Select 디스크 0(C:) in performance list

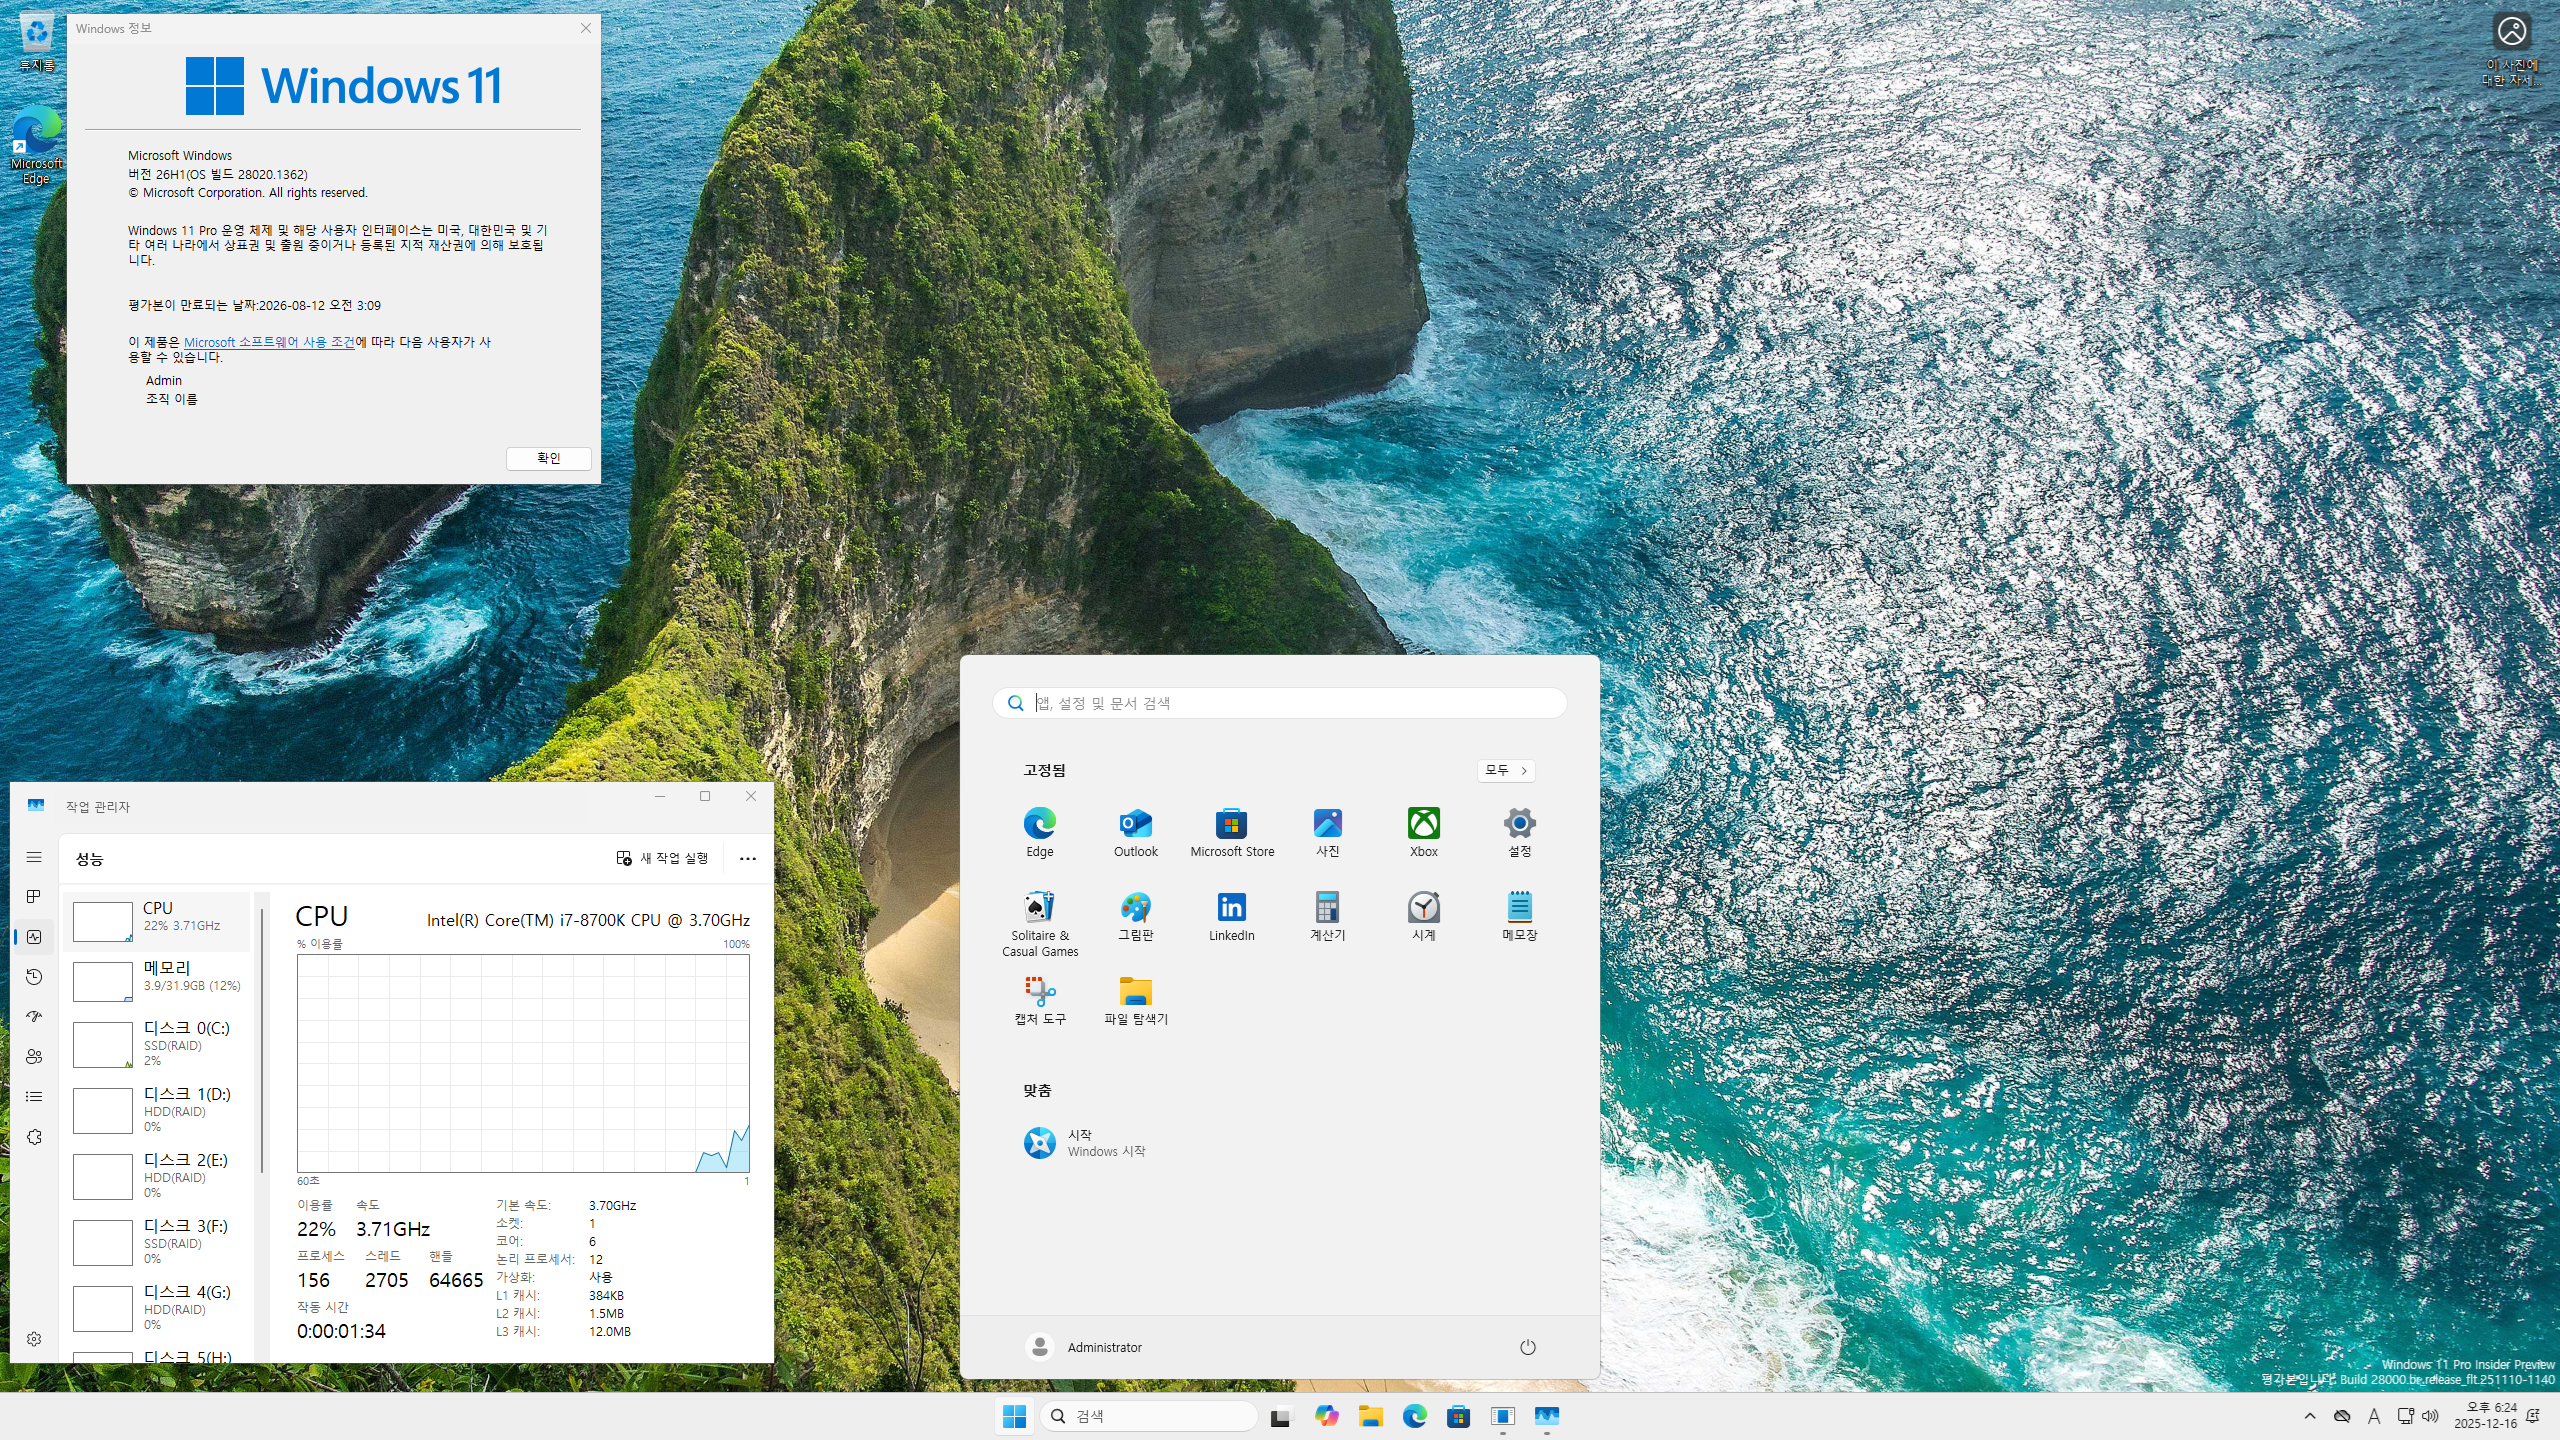160,1043
